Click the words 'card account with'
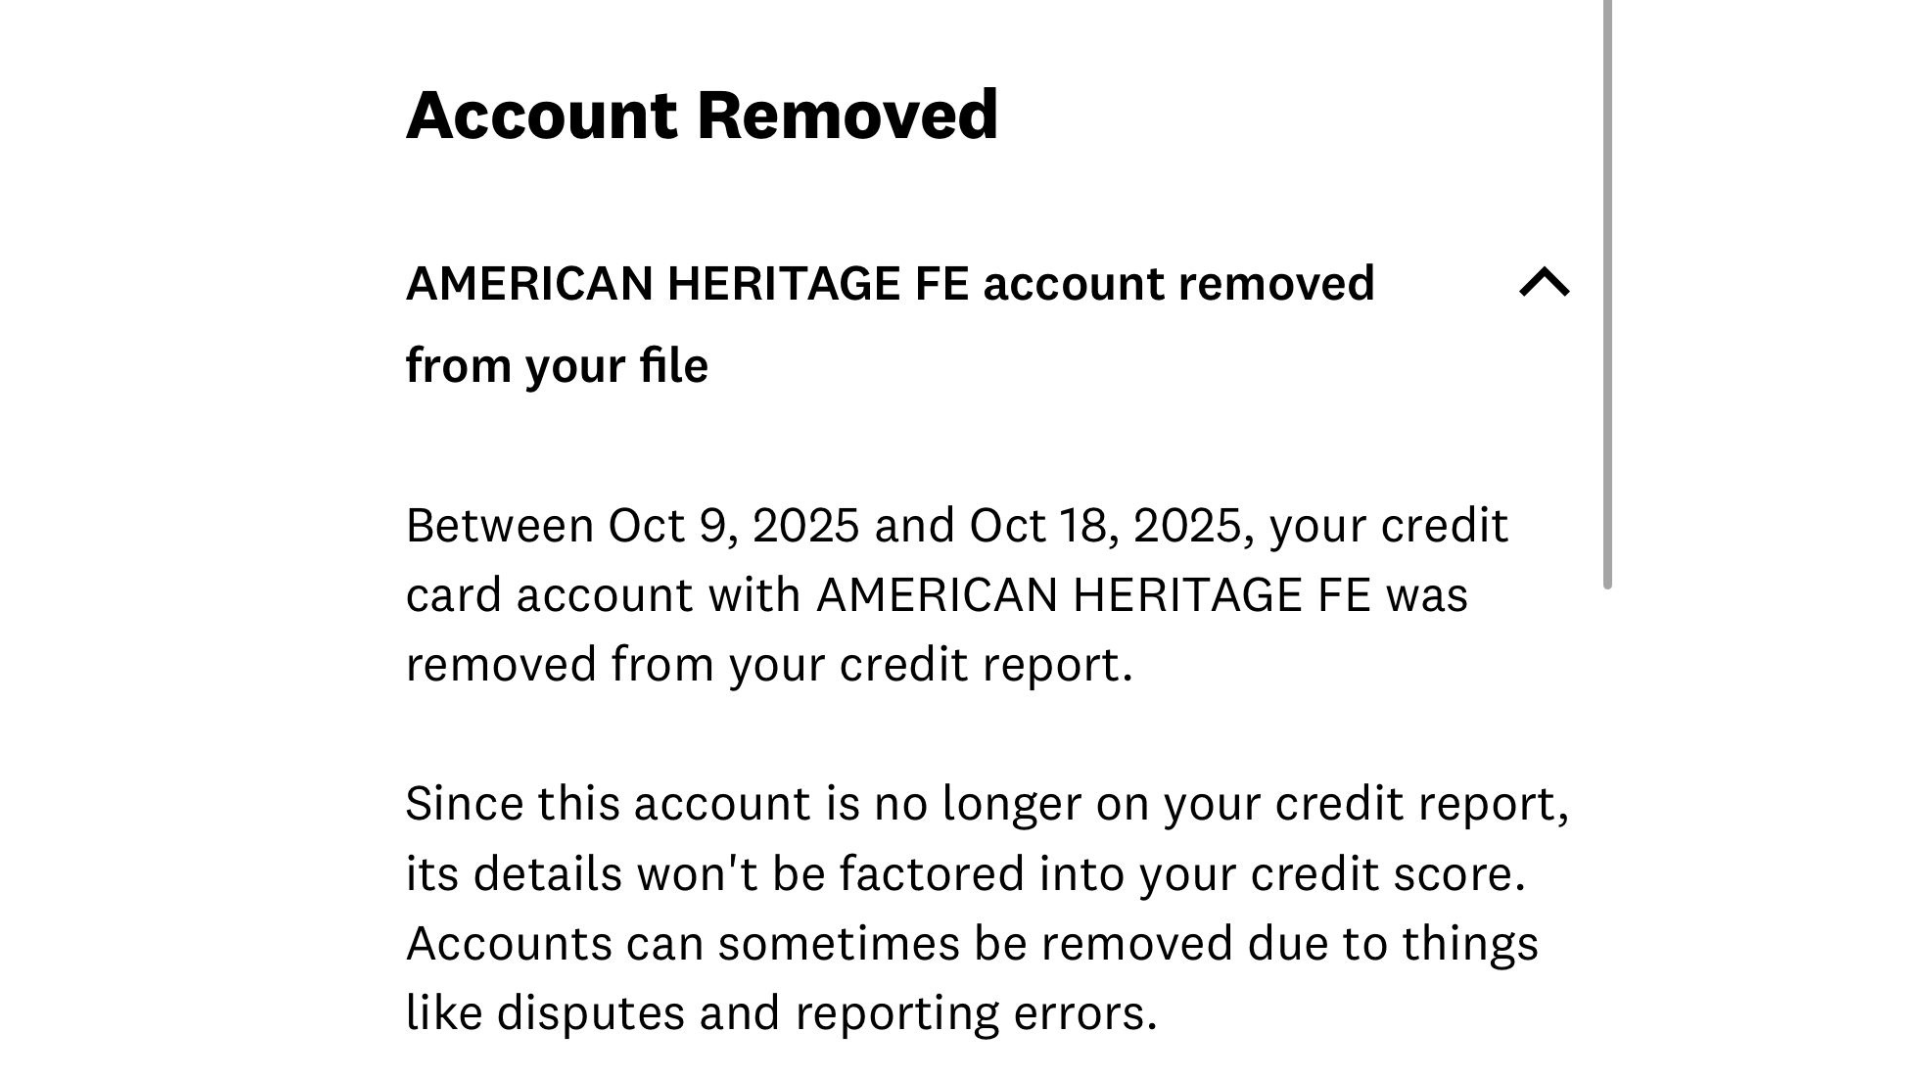This screenshot has height=1080, width=1920. [603, 596]
